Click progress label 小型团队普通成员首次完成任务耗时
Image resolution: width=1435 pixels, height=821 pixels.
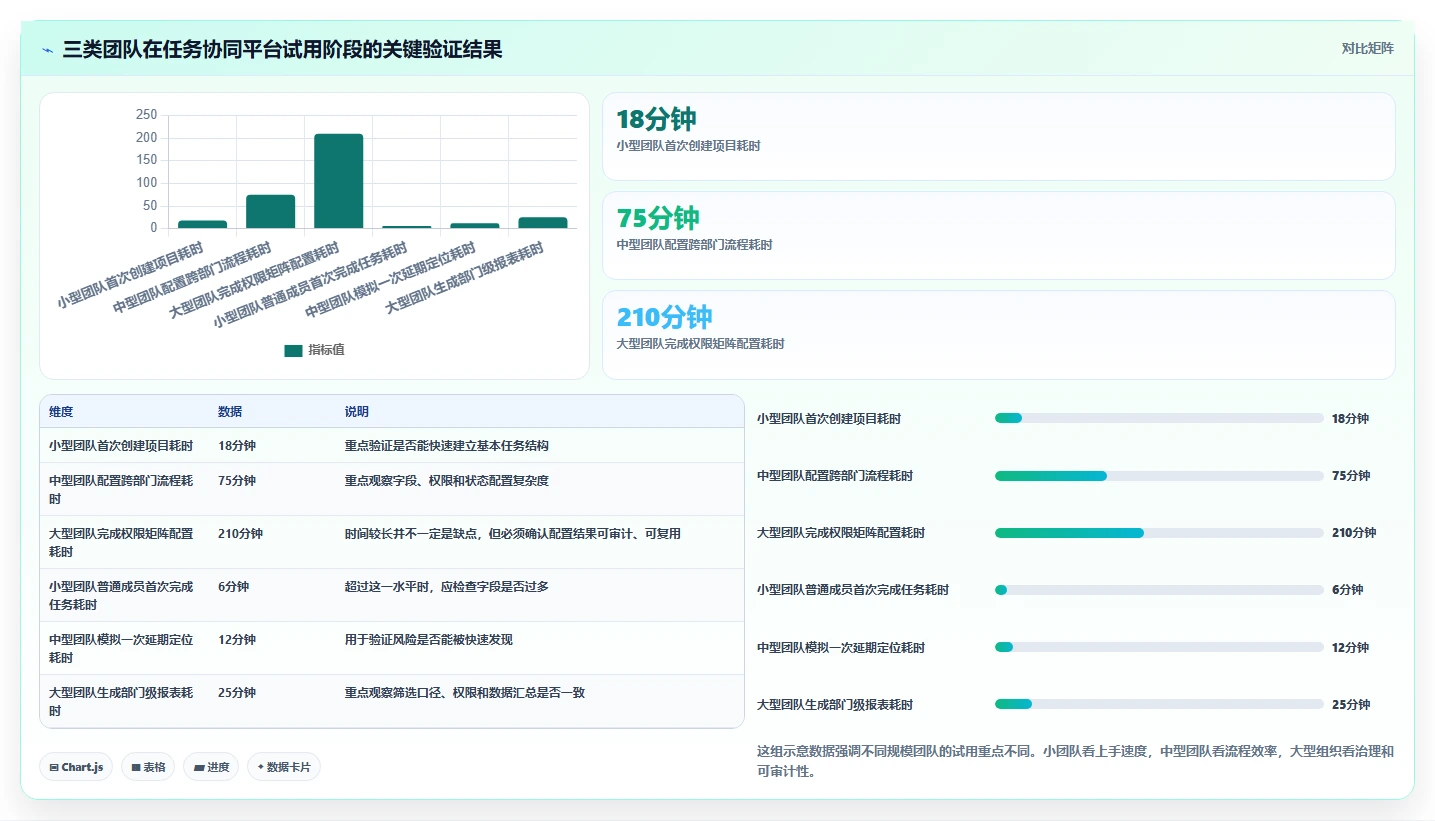[x=853, y=590]
